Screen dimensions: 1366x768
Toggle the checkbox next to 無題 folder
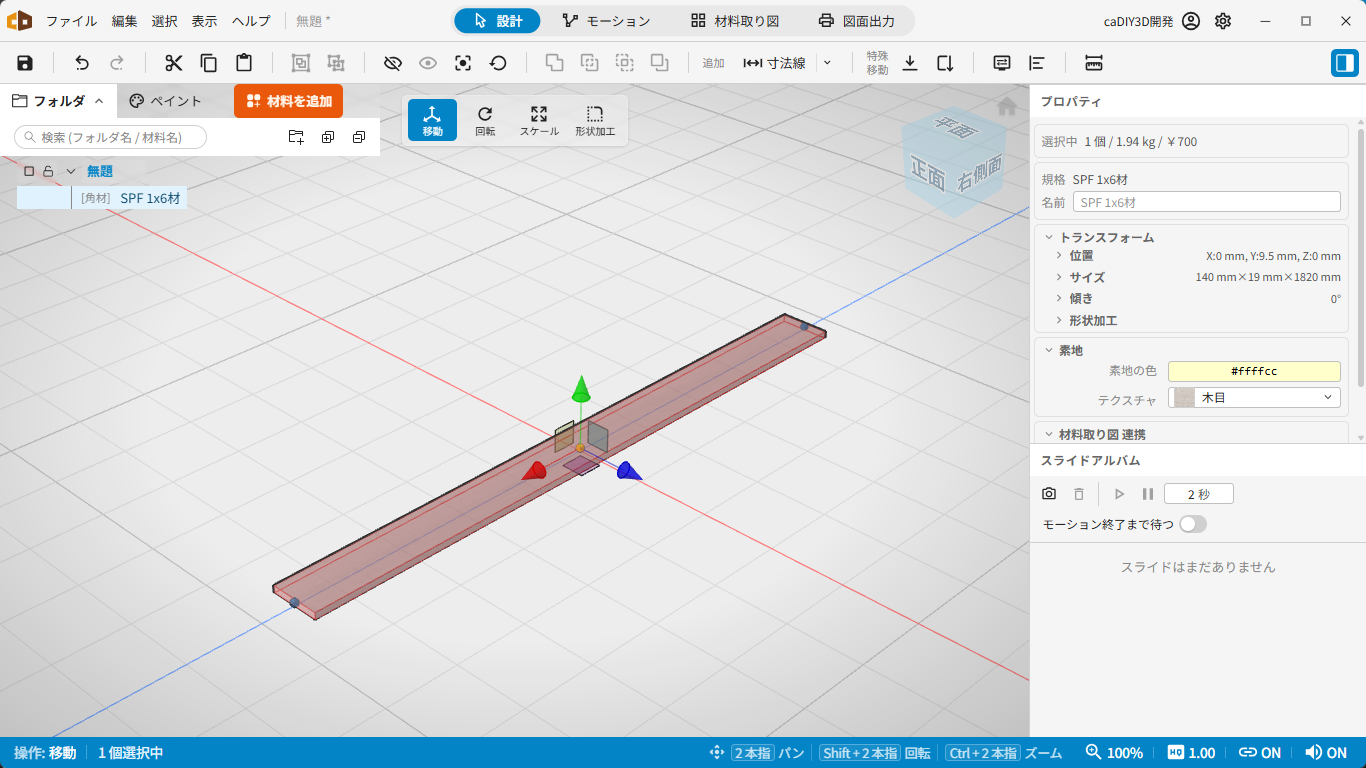pos(29,171)
